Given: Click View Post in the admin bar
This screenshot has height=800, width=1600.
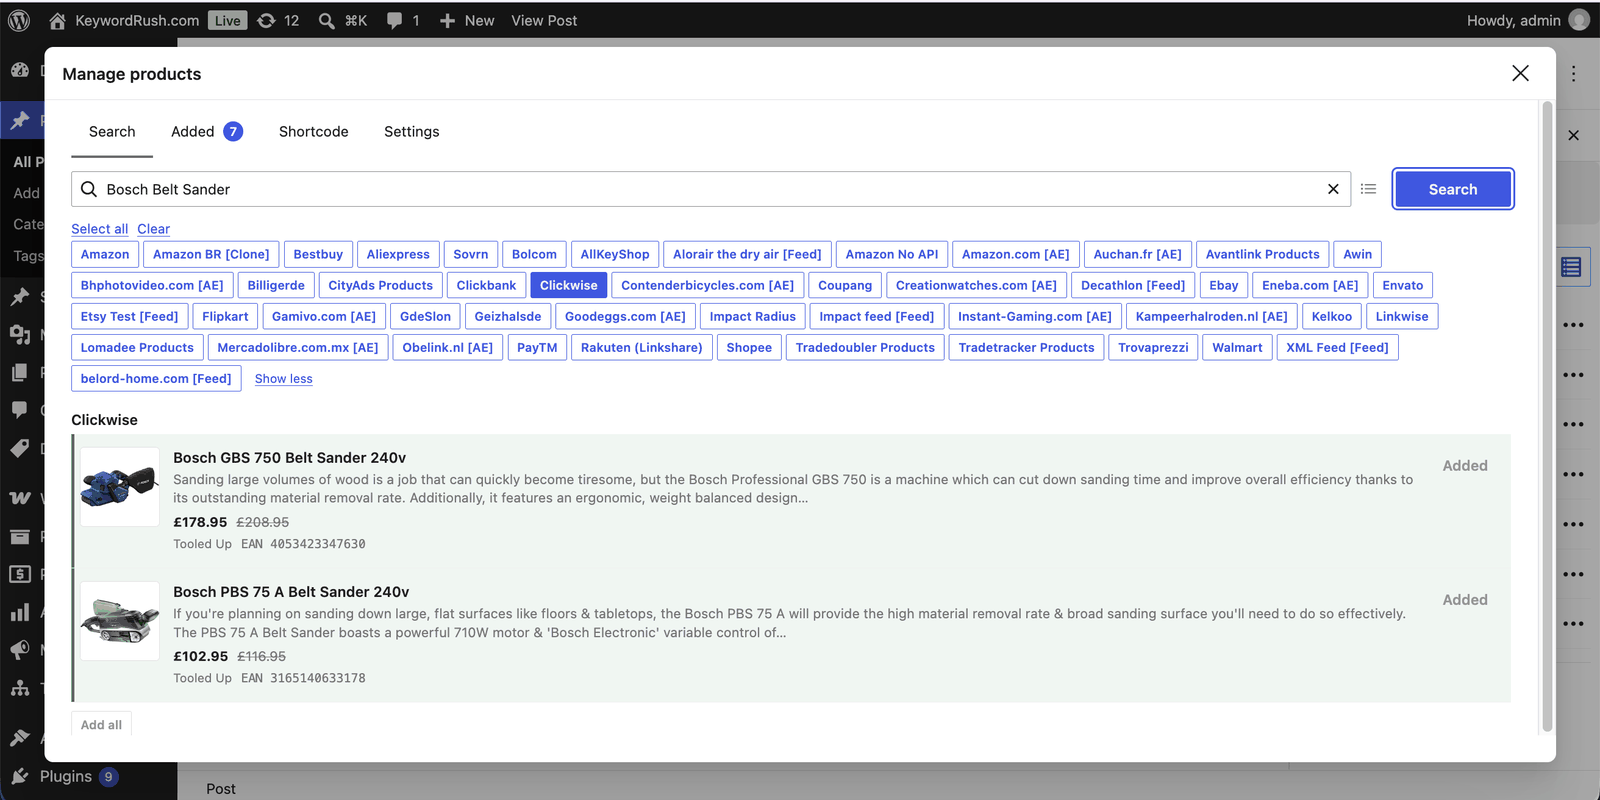Looking at the screenshot, I should tap(544, 20).
